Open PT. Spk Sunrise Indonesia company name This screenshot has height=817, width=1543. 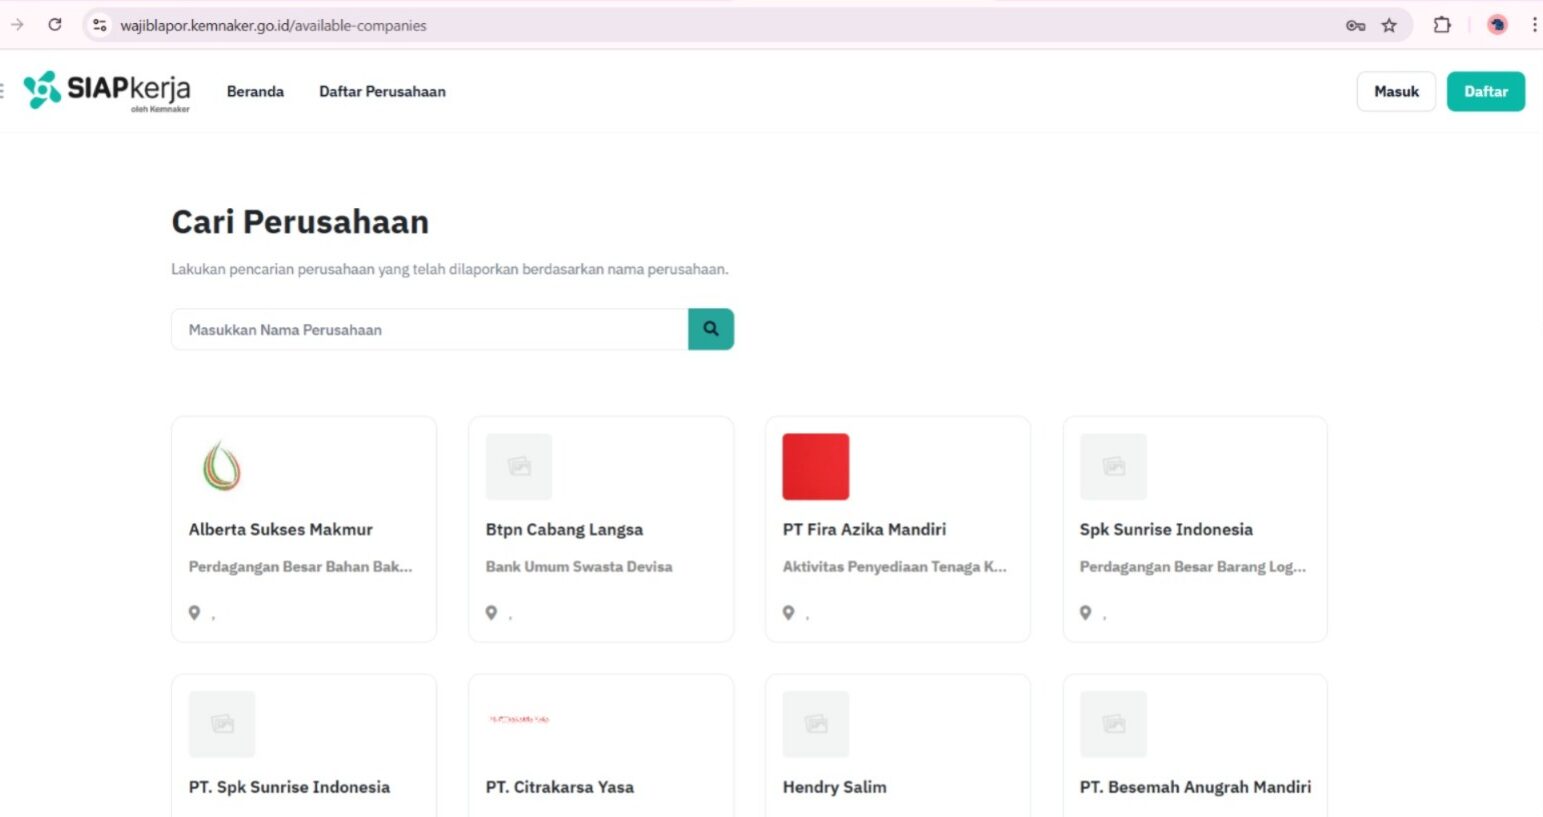(289, 787)
